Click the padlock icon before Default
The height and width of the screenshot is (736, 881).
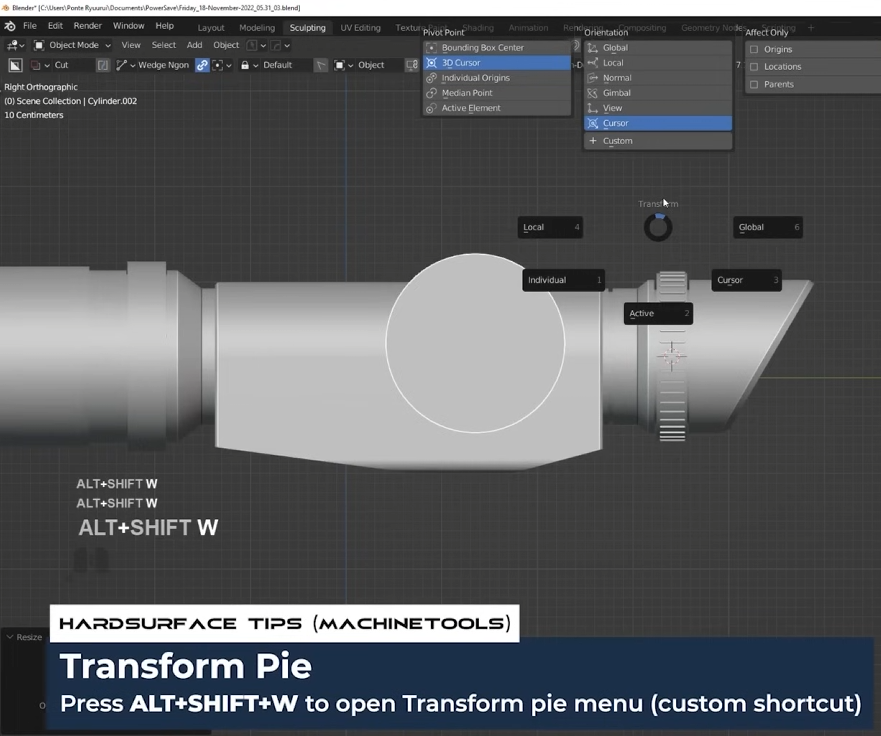[x=245, y=65]
